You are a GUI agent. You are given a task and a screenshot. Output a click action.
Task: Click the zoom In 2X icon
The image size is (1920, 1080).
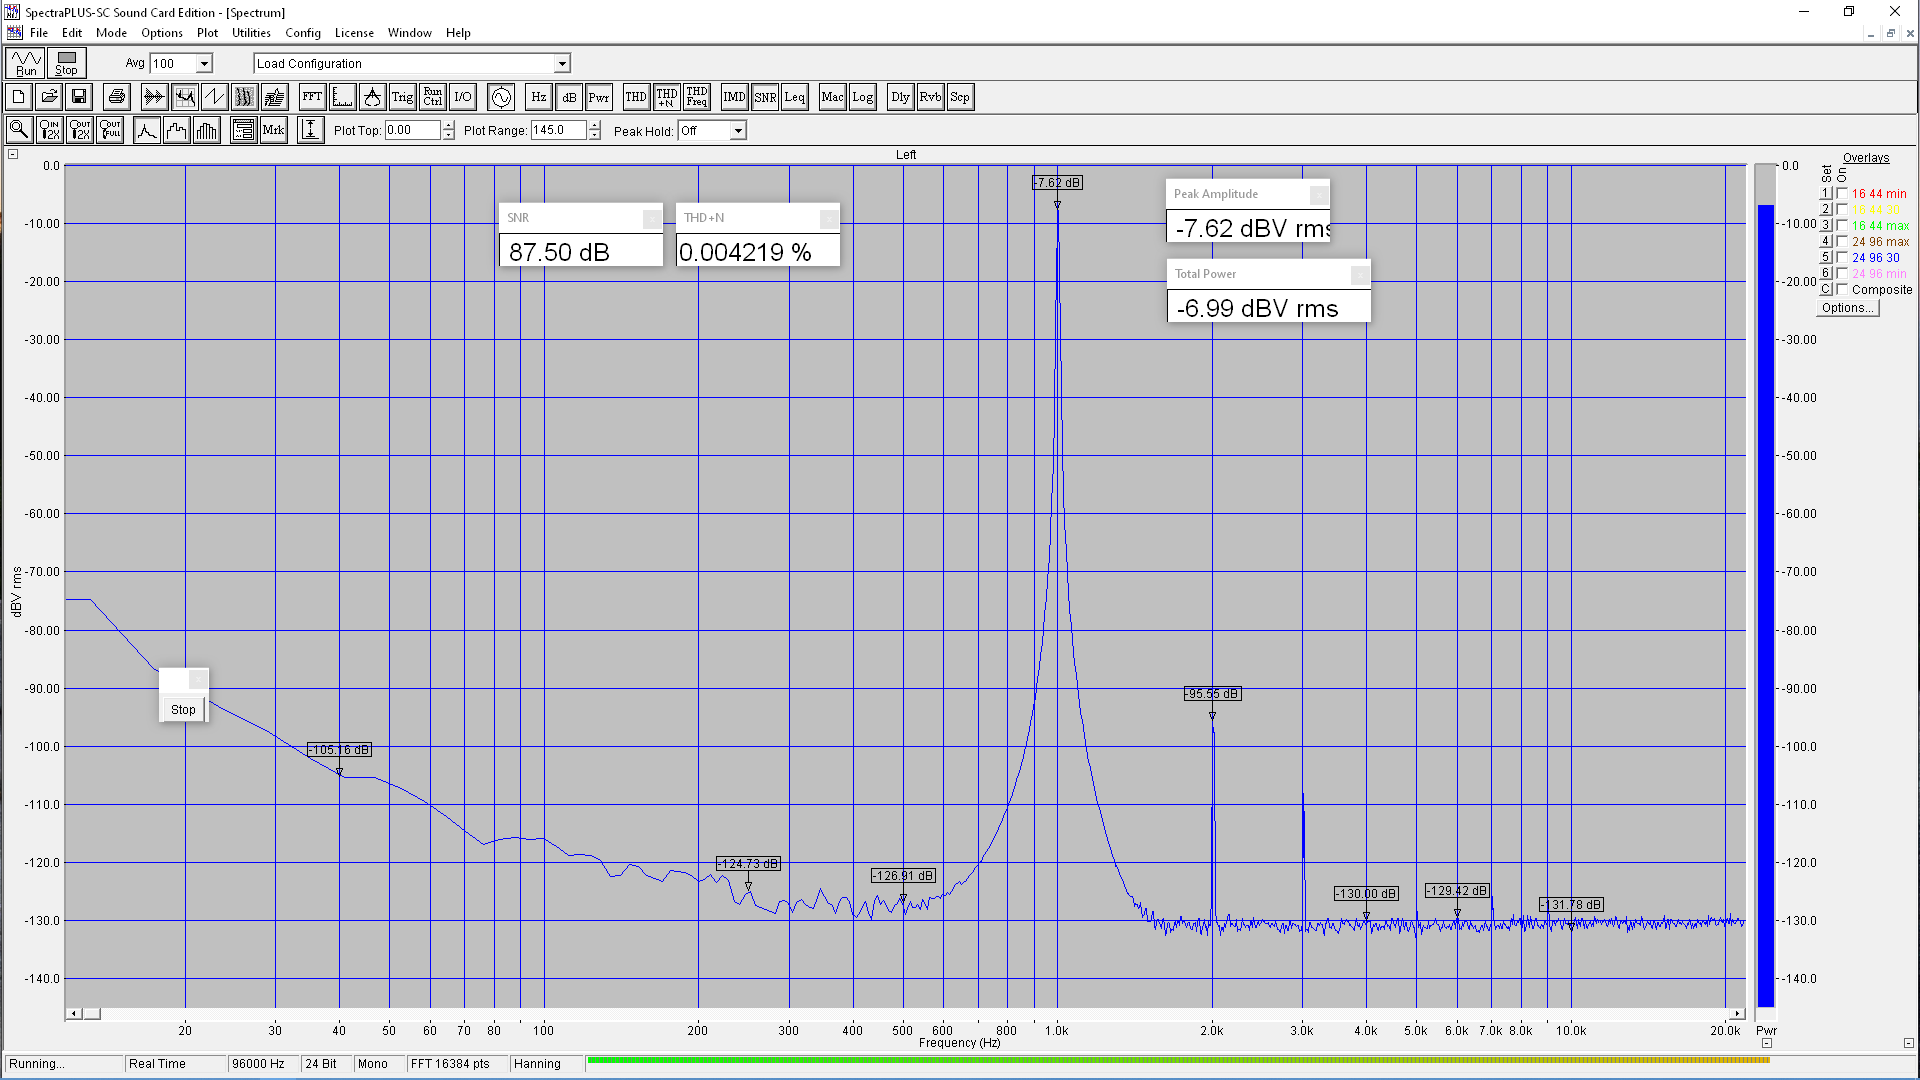49,130
